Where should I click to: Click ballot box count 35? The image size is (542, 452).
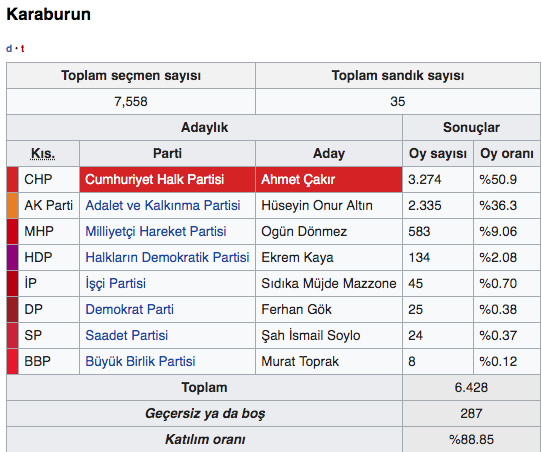click(398, 102)
